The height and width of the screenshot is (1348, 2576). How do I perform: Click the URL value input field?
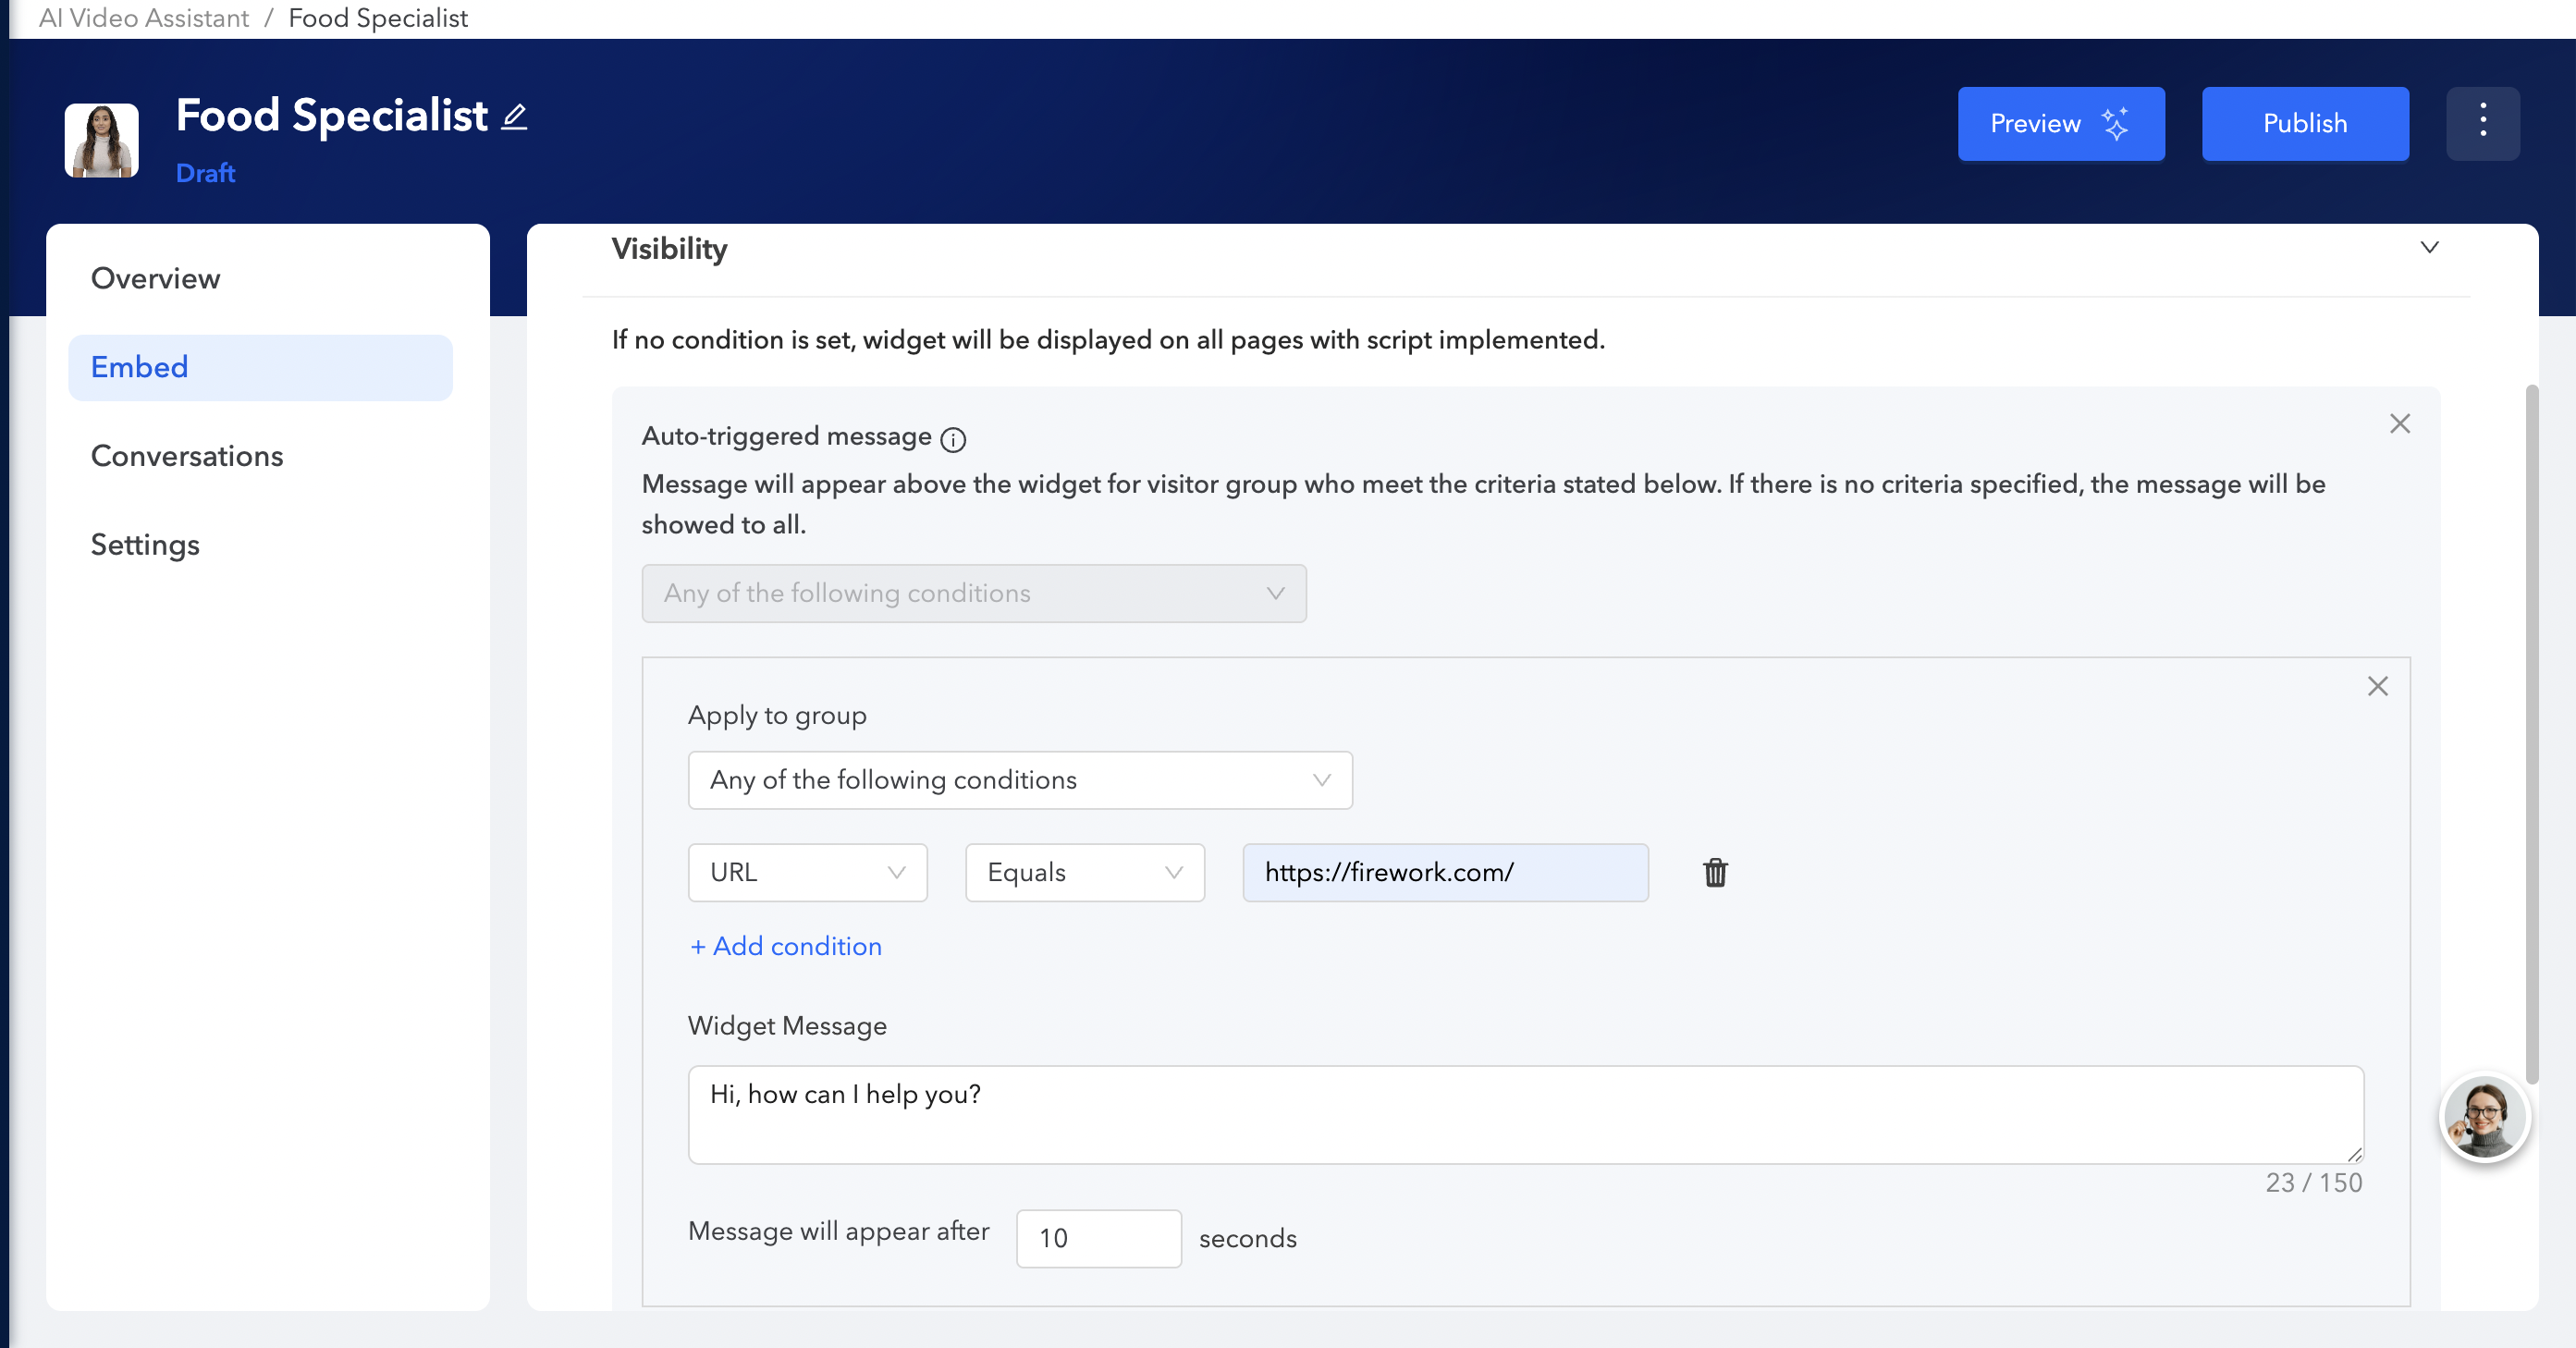pyautogui.click(x=1445, y=872)
